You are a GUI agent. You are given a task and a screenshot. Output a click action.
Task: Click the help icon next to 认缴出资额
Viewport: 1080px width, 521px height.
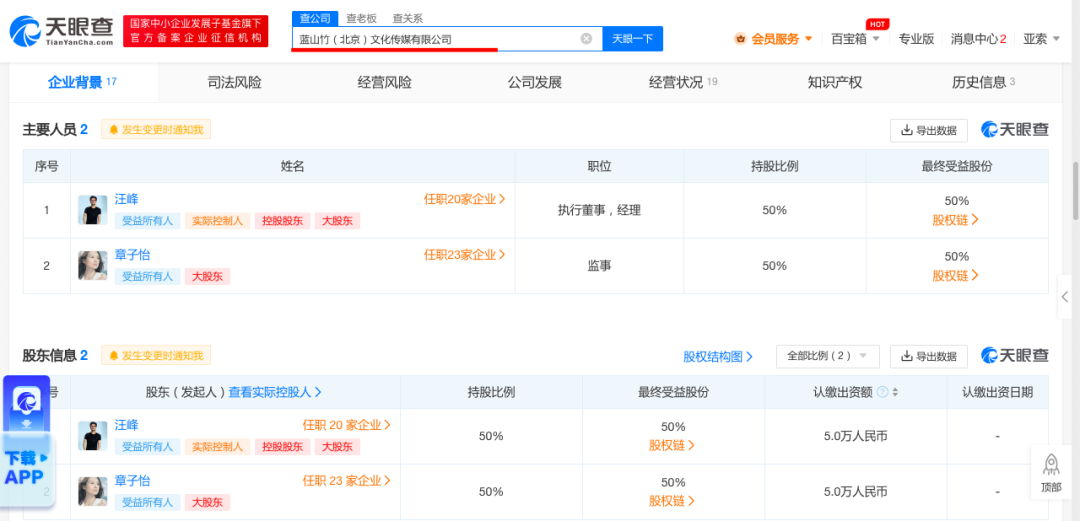point(882,392)
